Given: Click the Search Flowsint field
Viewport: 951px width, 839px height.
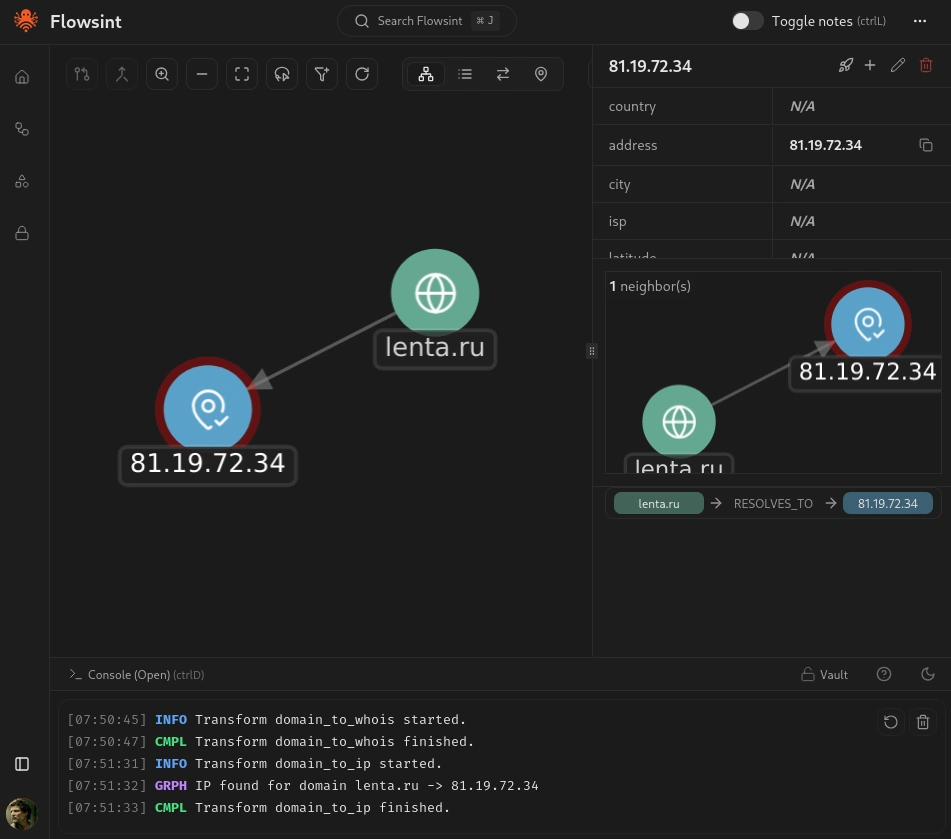Looking at the screenshot, I should 427,21.
